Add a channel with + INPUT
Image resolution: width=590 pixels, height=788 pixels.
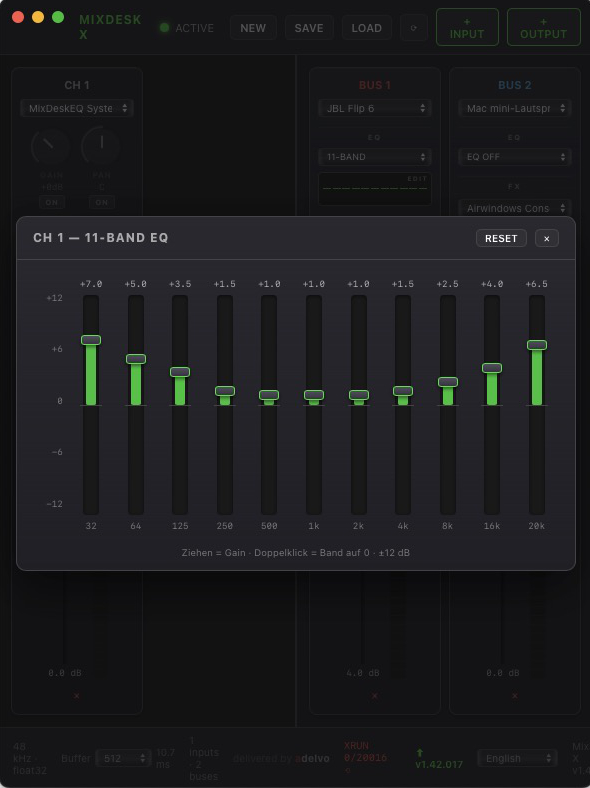click(x=467, y=28)
